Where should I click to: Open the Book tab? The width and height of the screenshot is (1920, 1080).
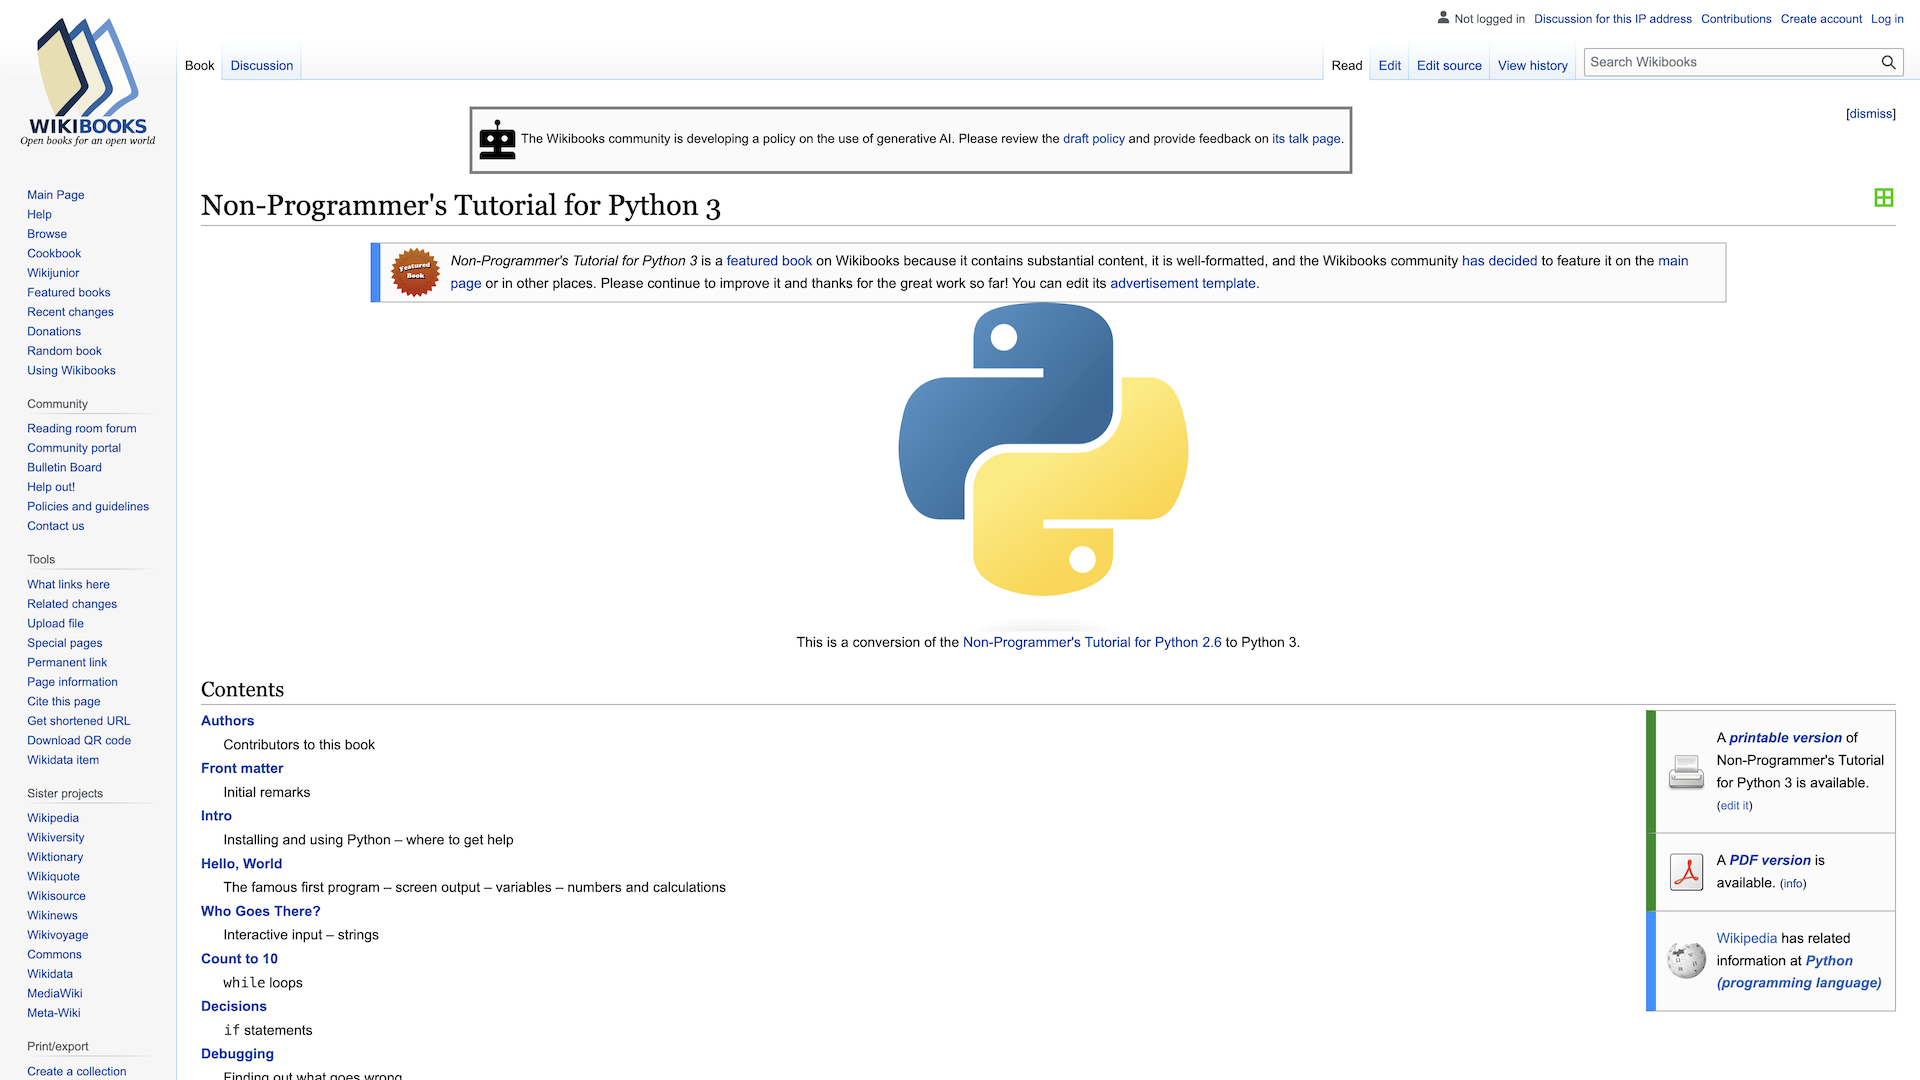pos(199,66)
